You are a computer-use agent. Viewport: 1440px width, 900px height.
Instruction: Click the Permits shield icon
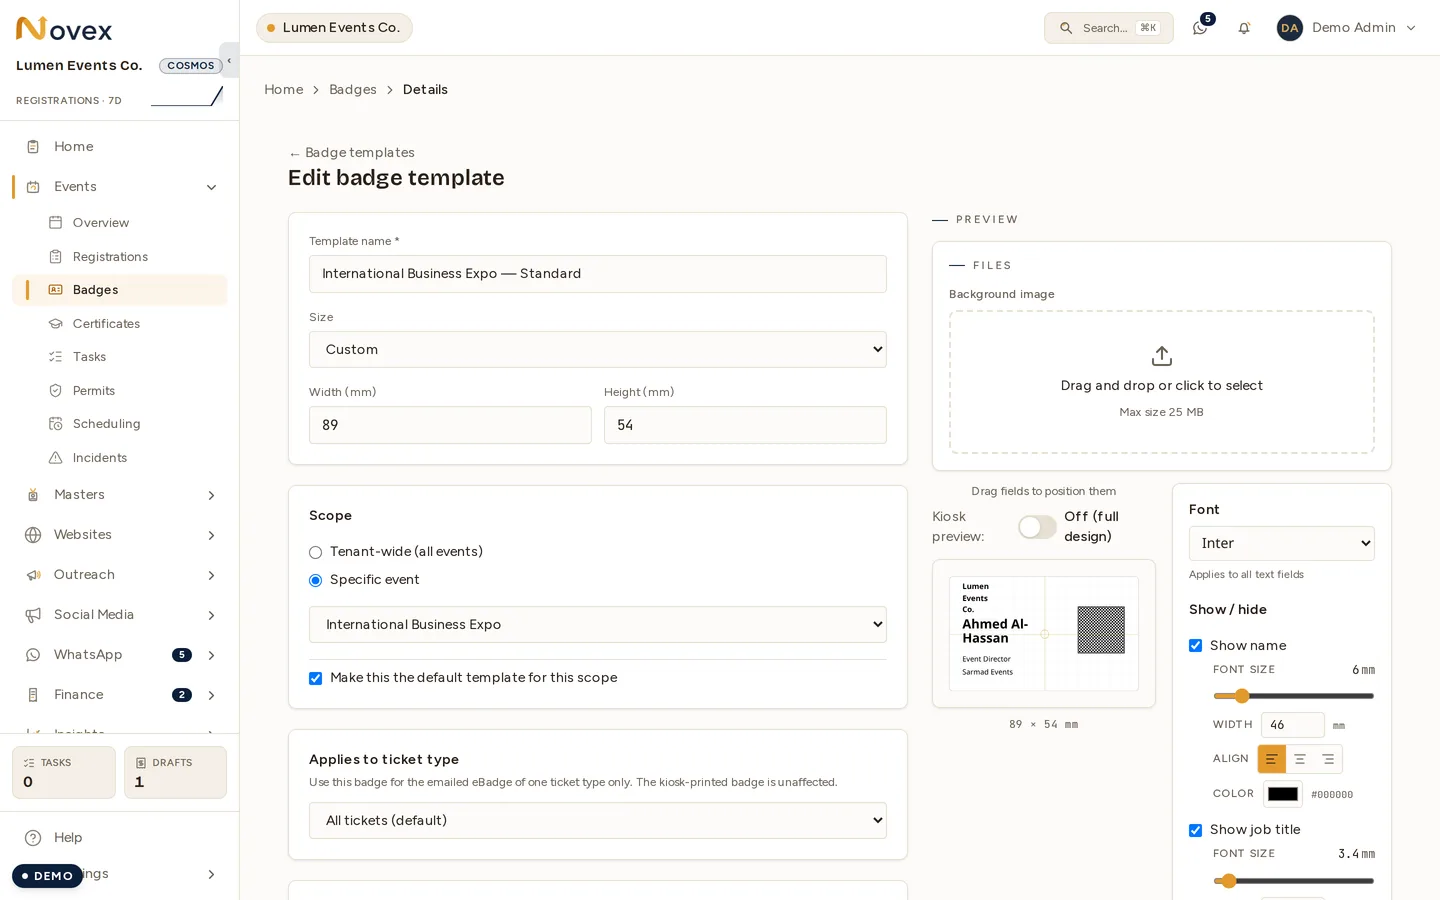pos(56,391)
